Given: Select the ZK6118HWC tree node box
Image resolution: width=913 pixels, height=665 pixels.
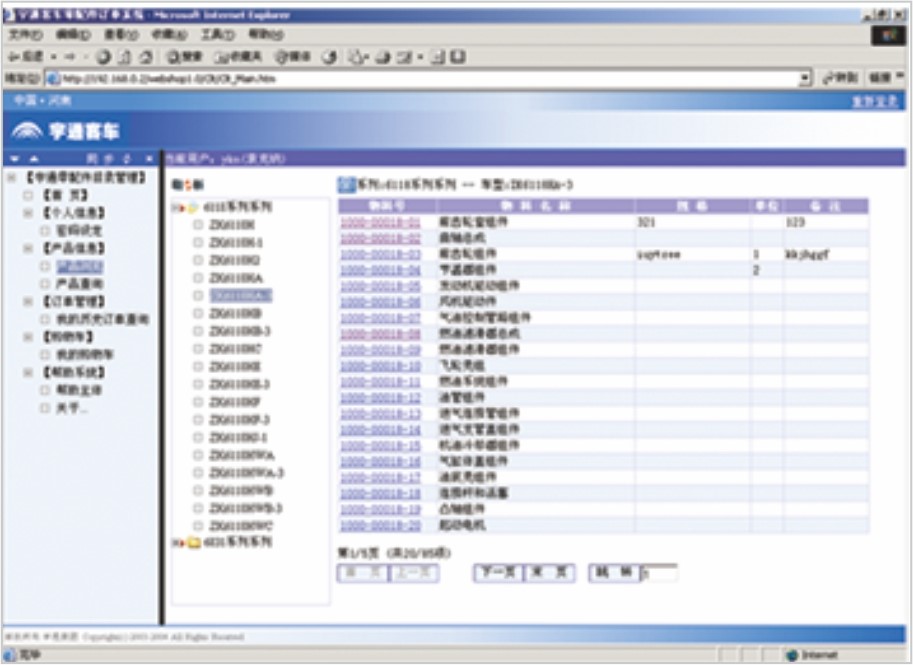Looking at the screenshot, I should [x=198, y=526].
